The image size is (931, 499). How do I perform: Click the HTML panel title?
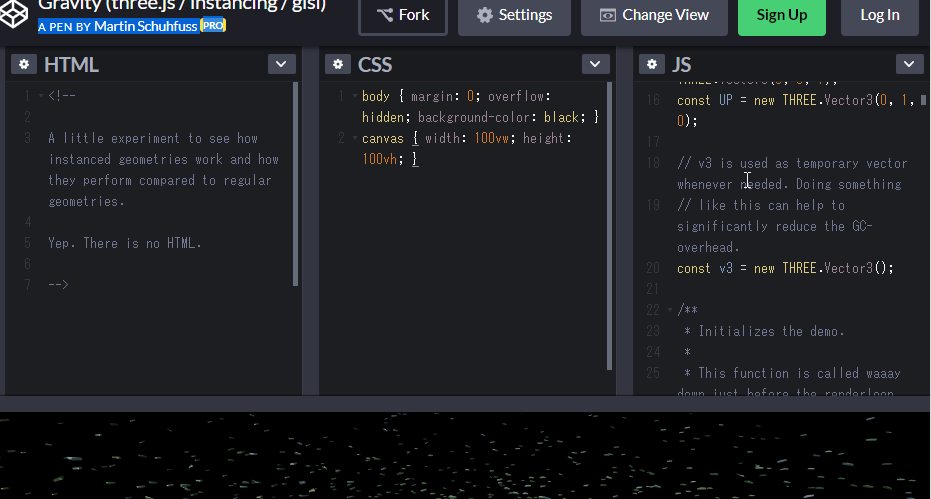[71, 65]
